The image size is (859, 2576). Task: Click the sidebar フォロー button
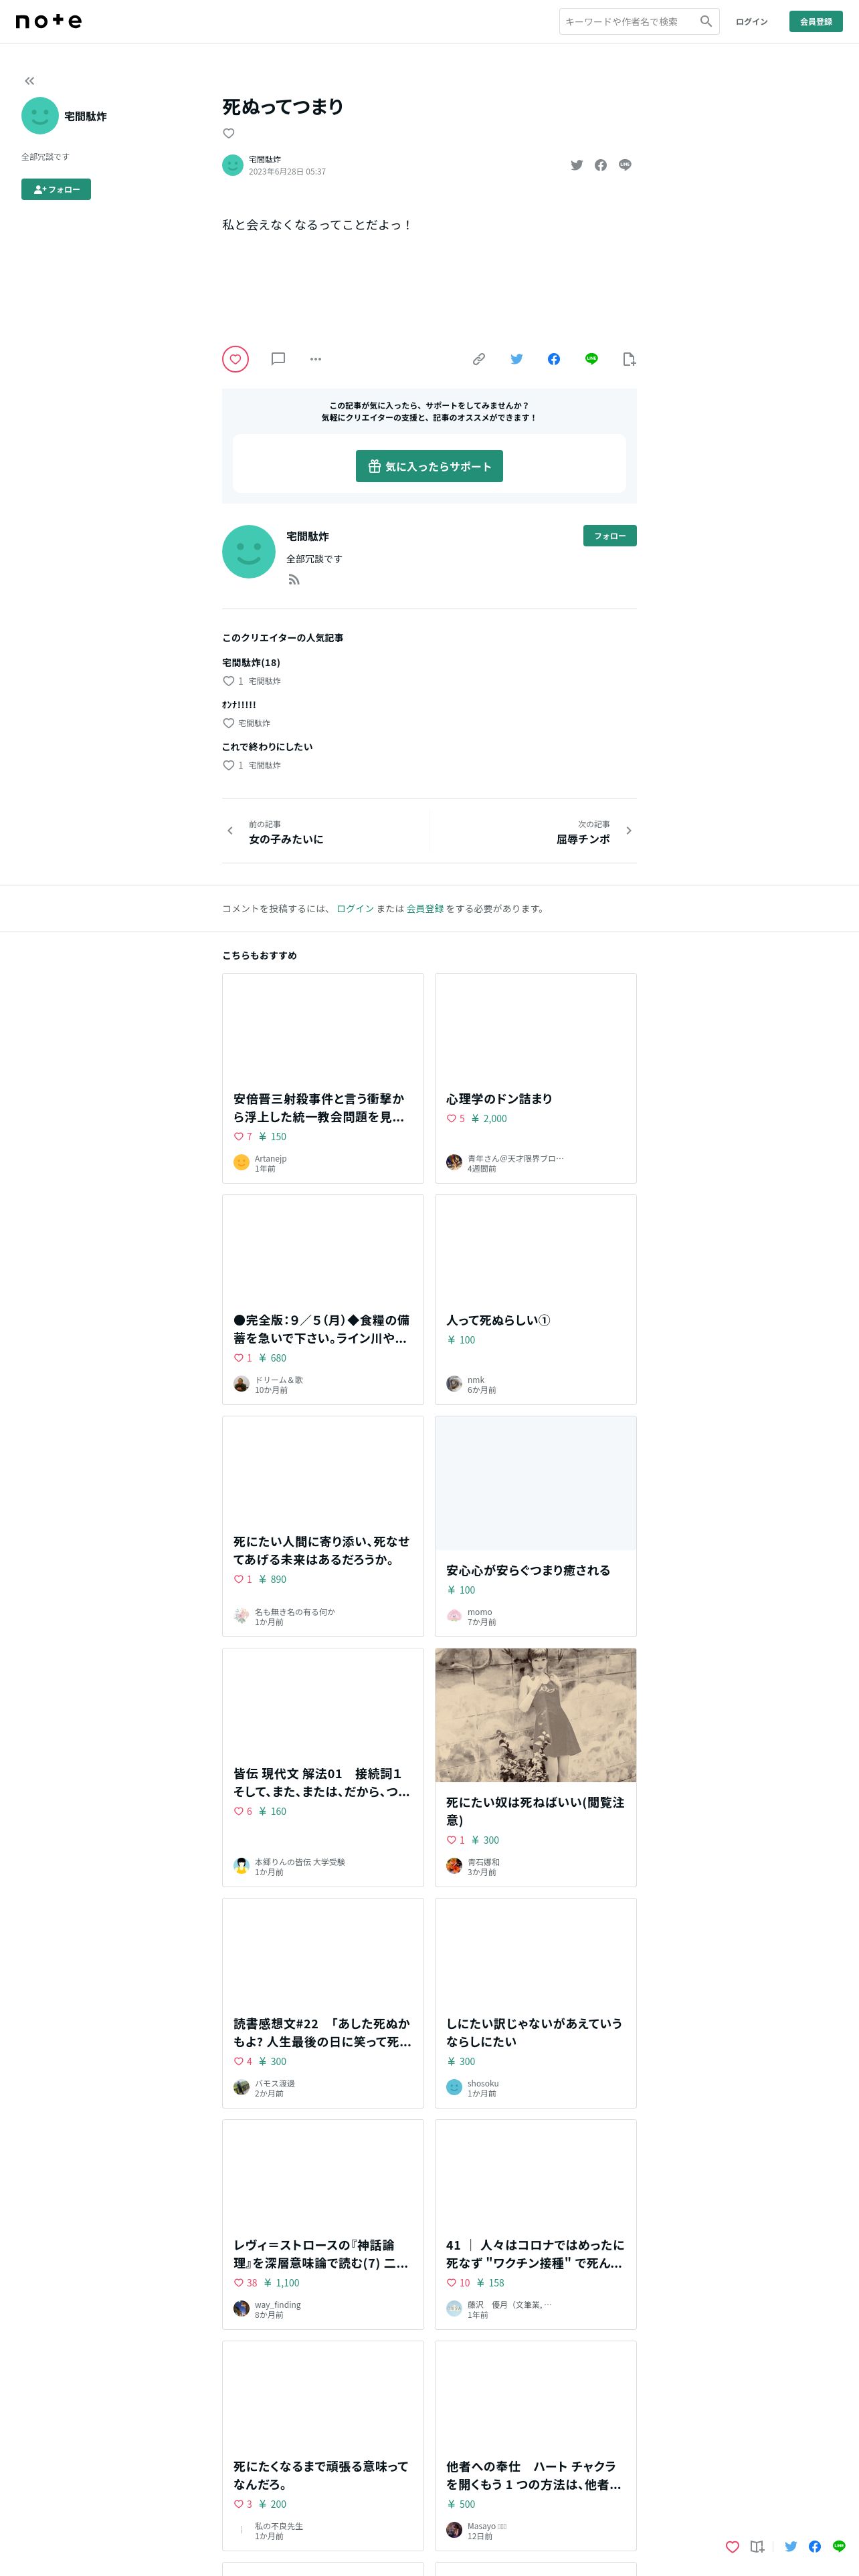pos(56,189)
